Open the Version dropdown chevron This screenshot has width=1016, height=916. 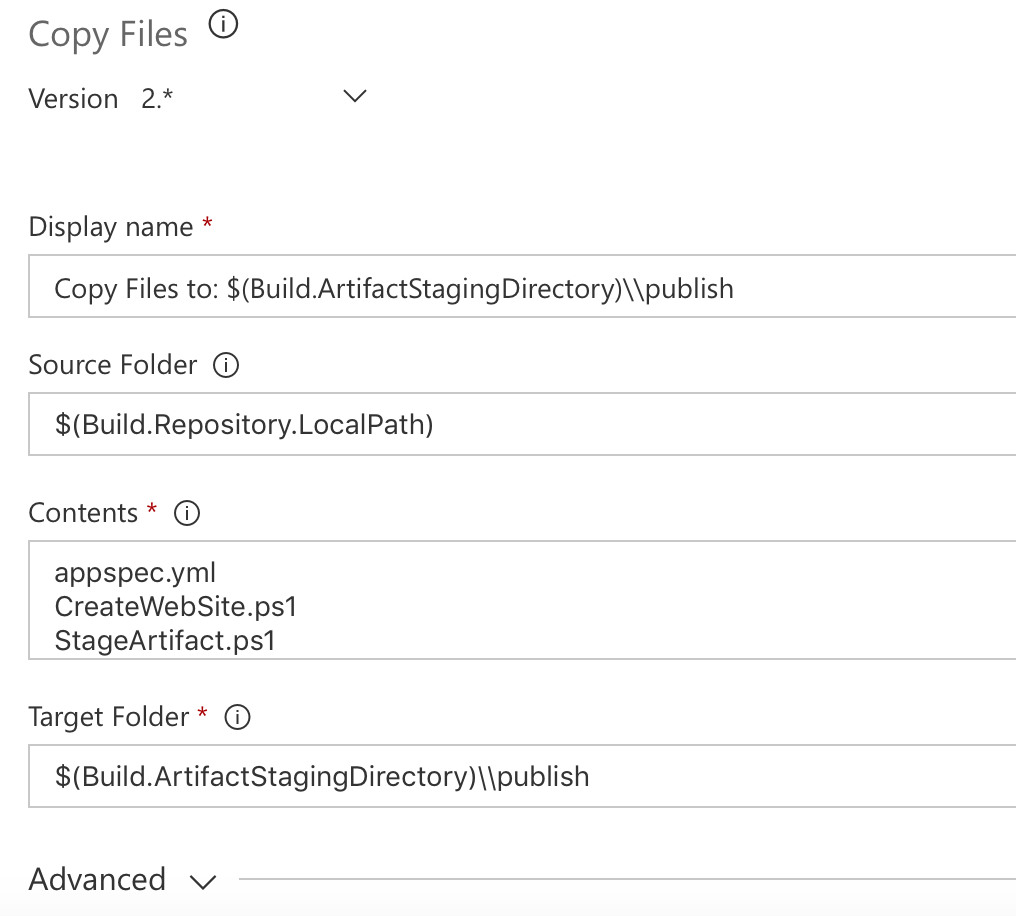(x=355, y=97)
